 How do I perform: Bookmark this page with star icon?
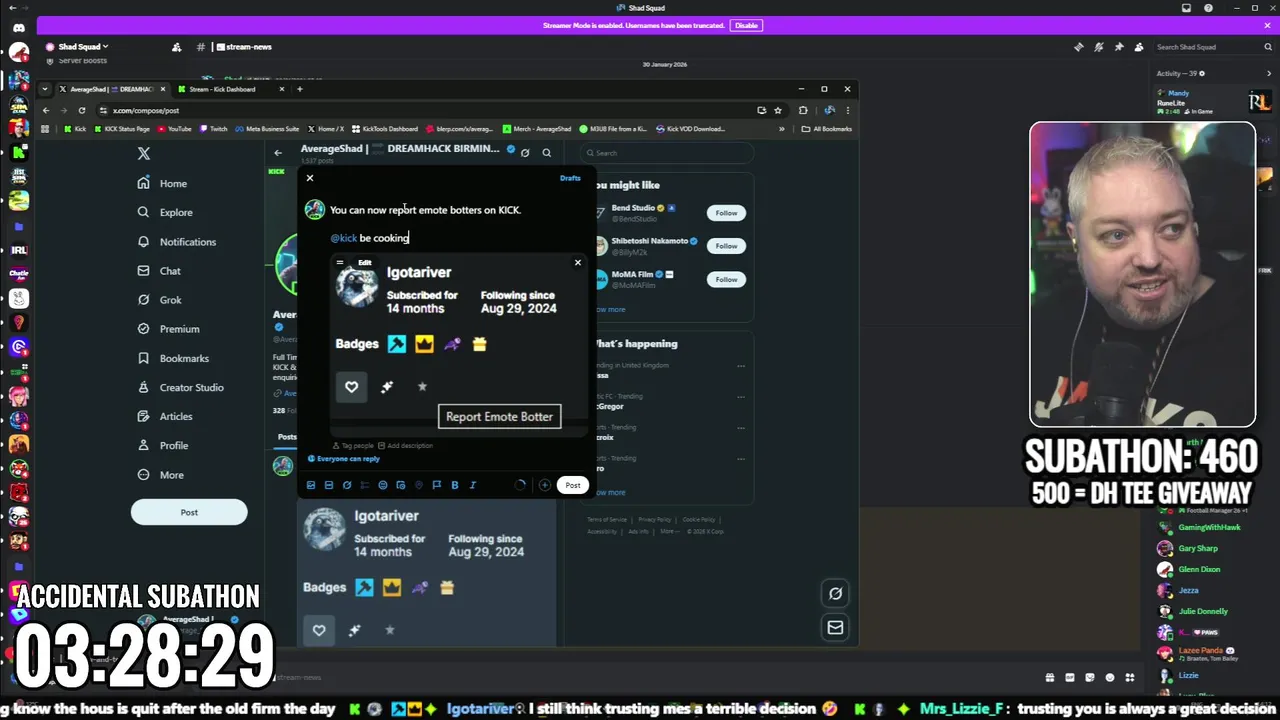(779, 110)
